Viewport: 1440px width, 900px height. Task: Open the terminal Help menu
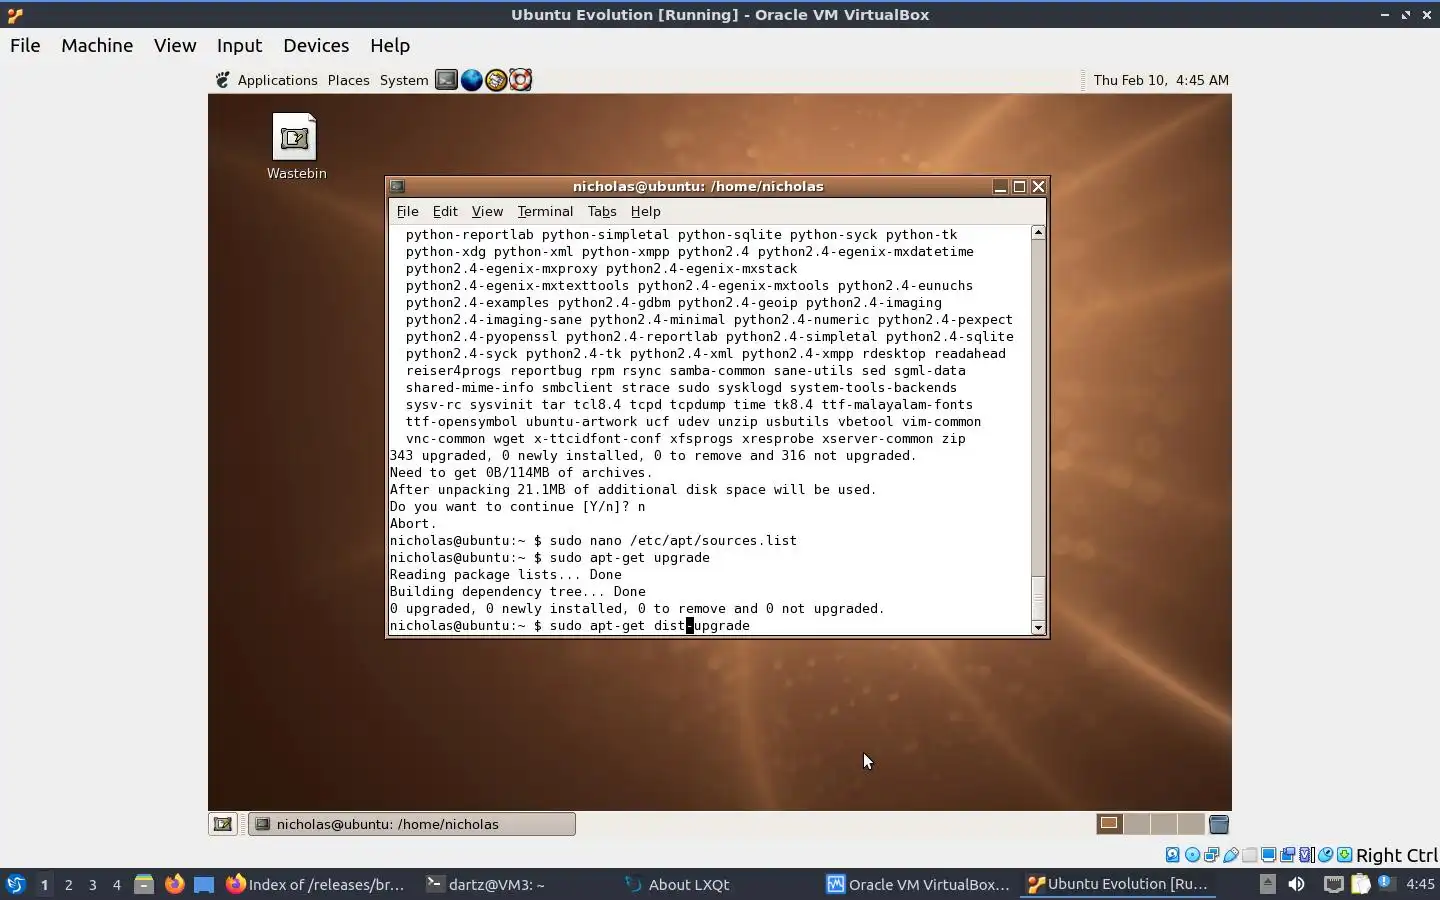click(646, 211)
